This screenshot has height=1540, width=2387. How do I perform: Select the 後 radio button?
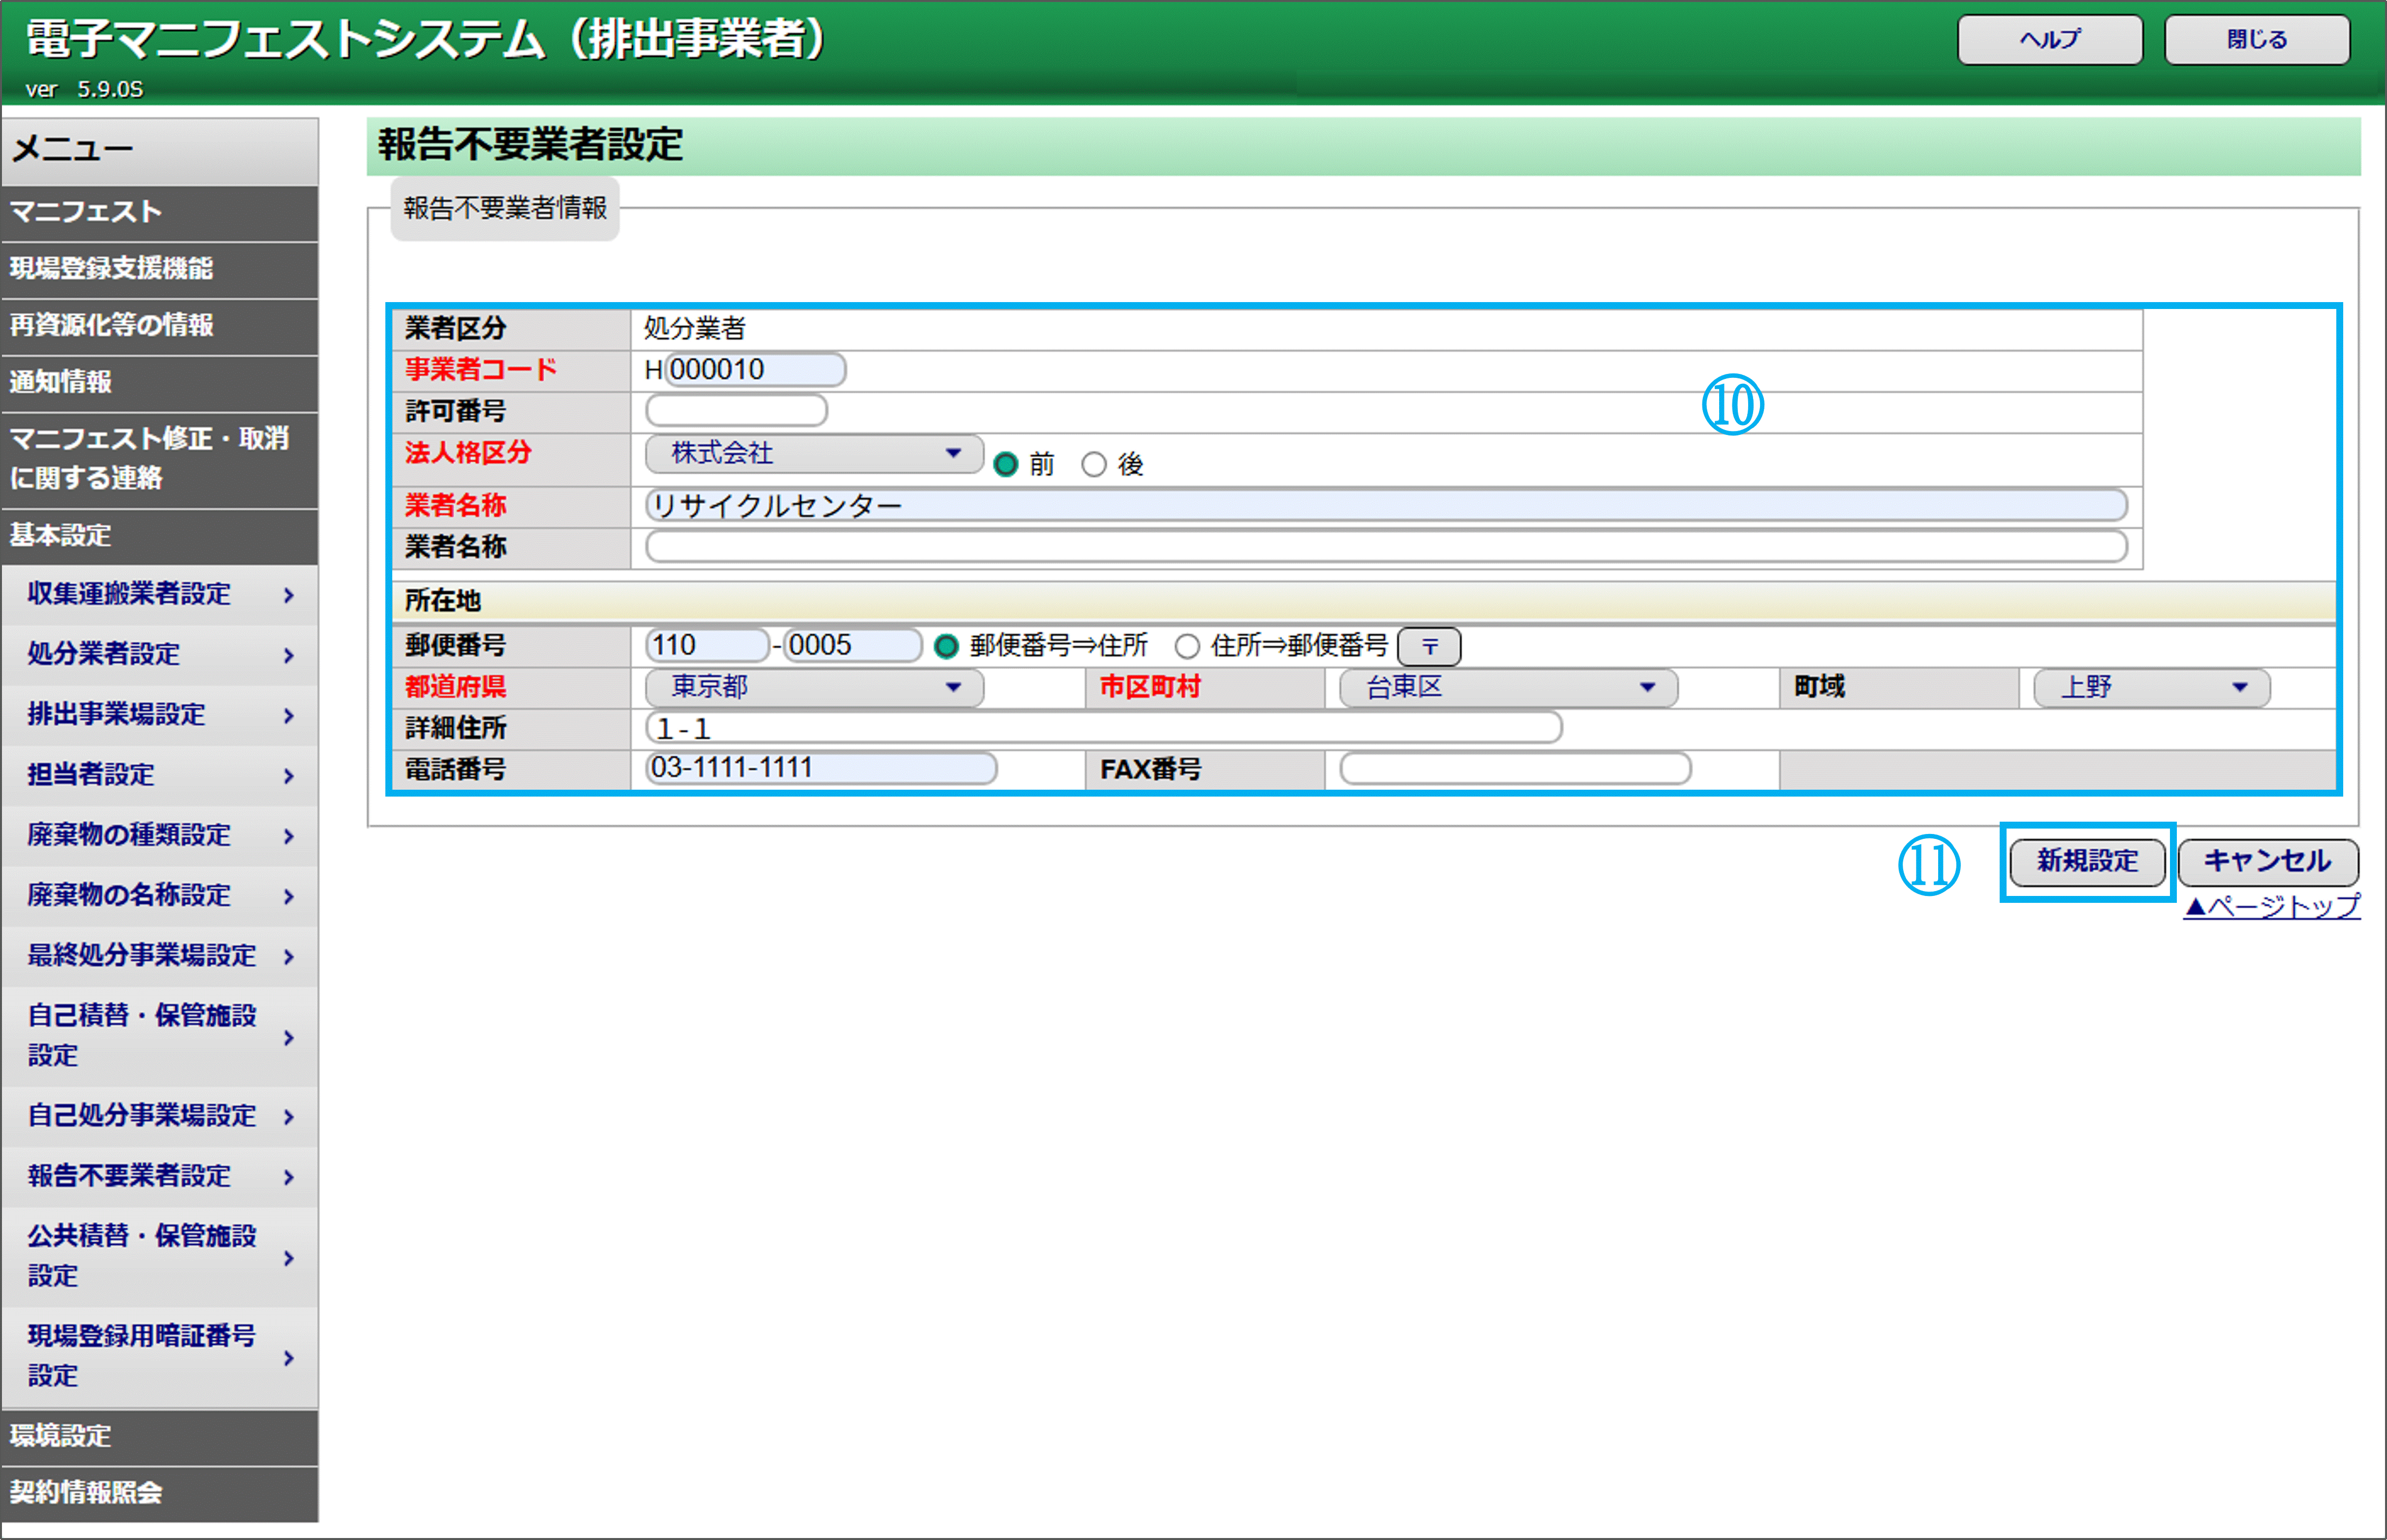(x=1094, y=465)
